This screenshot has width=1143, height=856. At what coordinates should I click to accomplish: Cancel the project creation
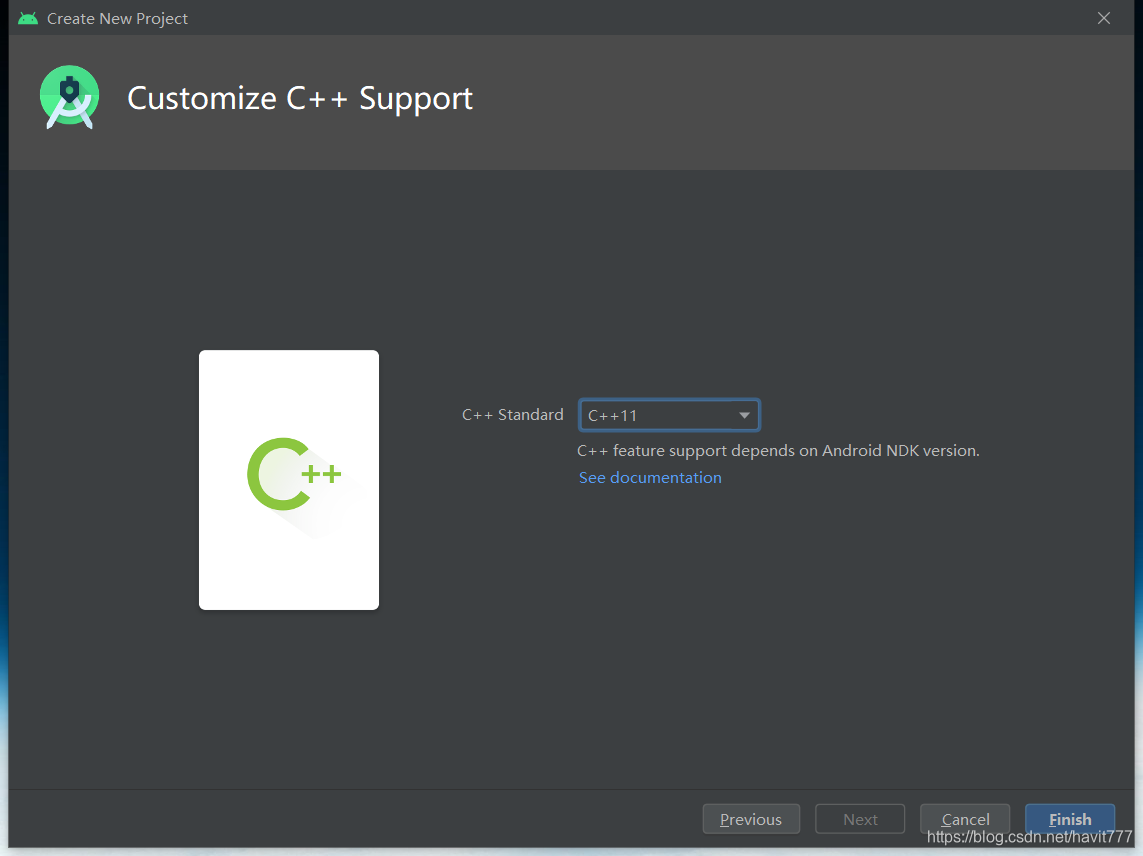(x=965, y=819)
